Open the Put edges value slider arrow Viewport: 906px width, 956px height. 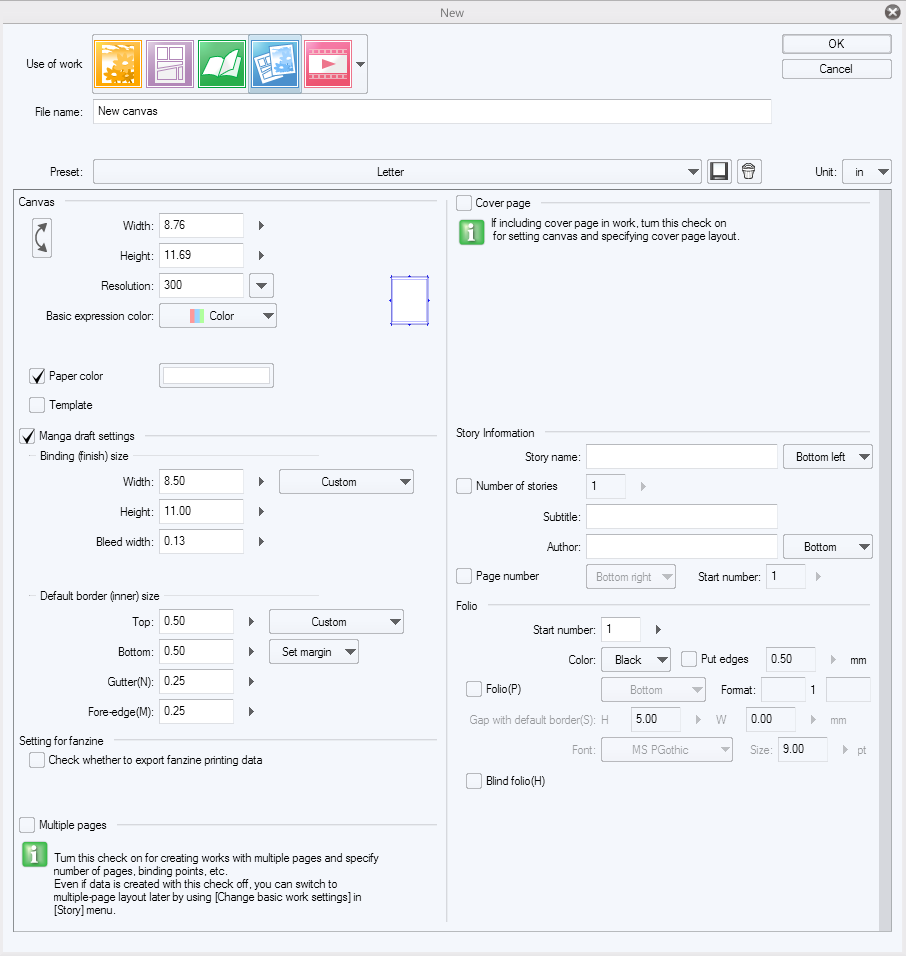(x=833, y=660)
